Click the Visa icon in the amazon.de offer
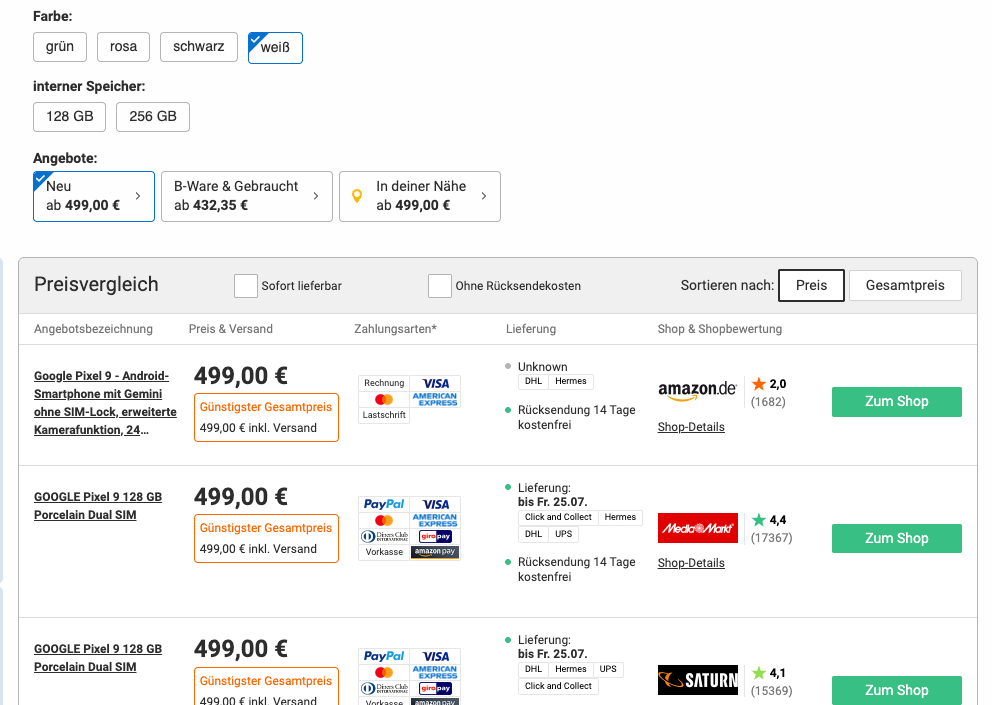This screenshot has width=992, height=705. tap(435, 384)
